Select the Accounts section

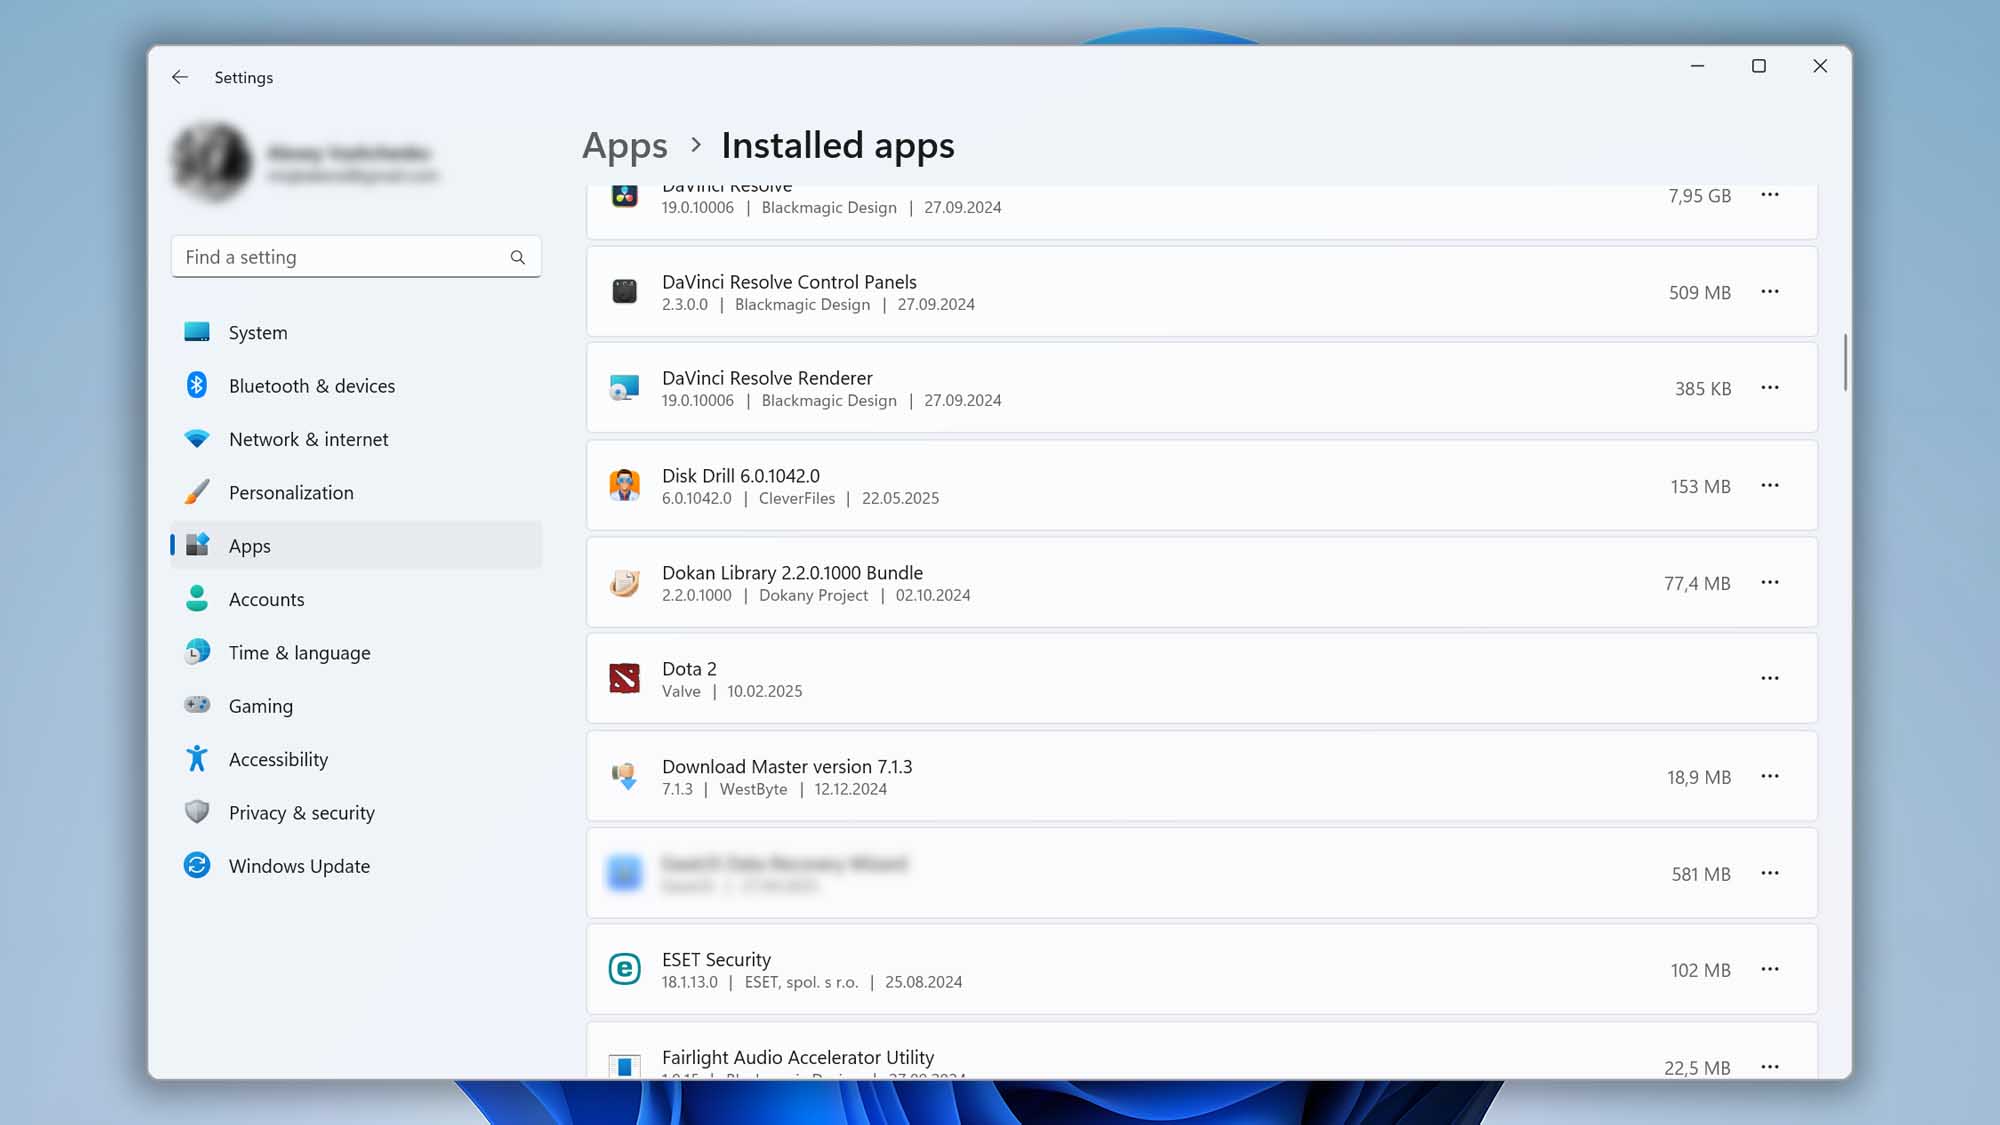pyautogui.click(x=356, y=599)
